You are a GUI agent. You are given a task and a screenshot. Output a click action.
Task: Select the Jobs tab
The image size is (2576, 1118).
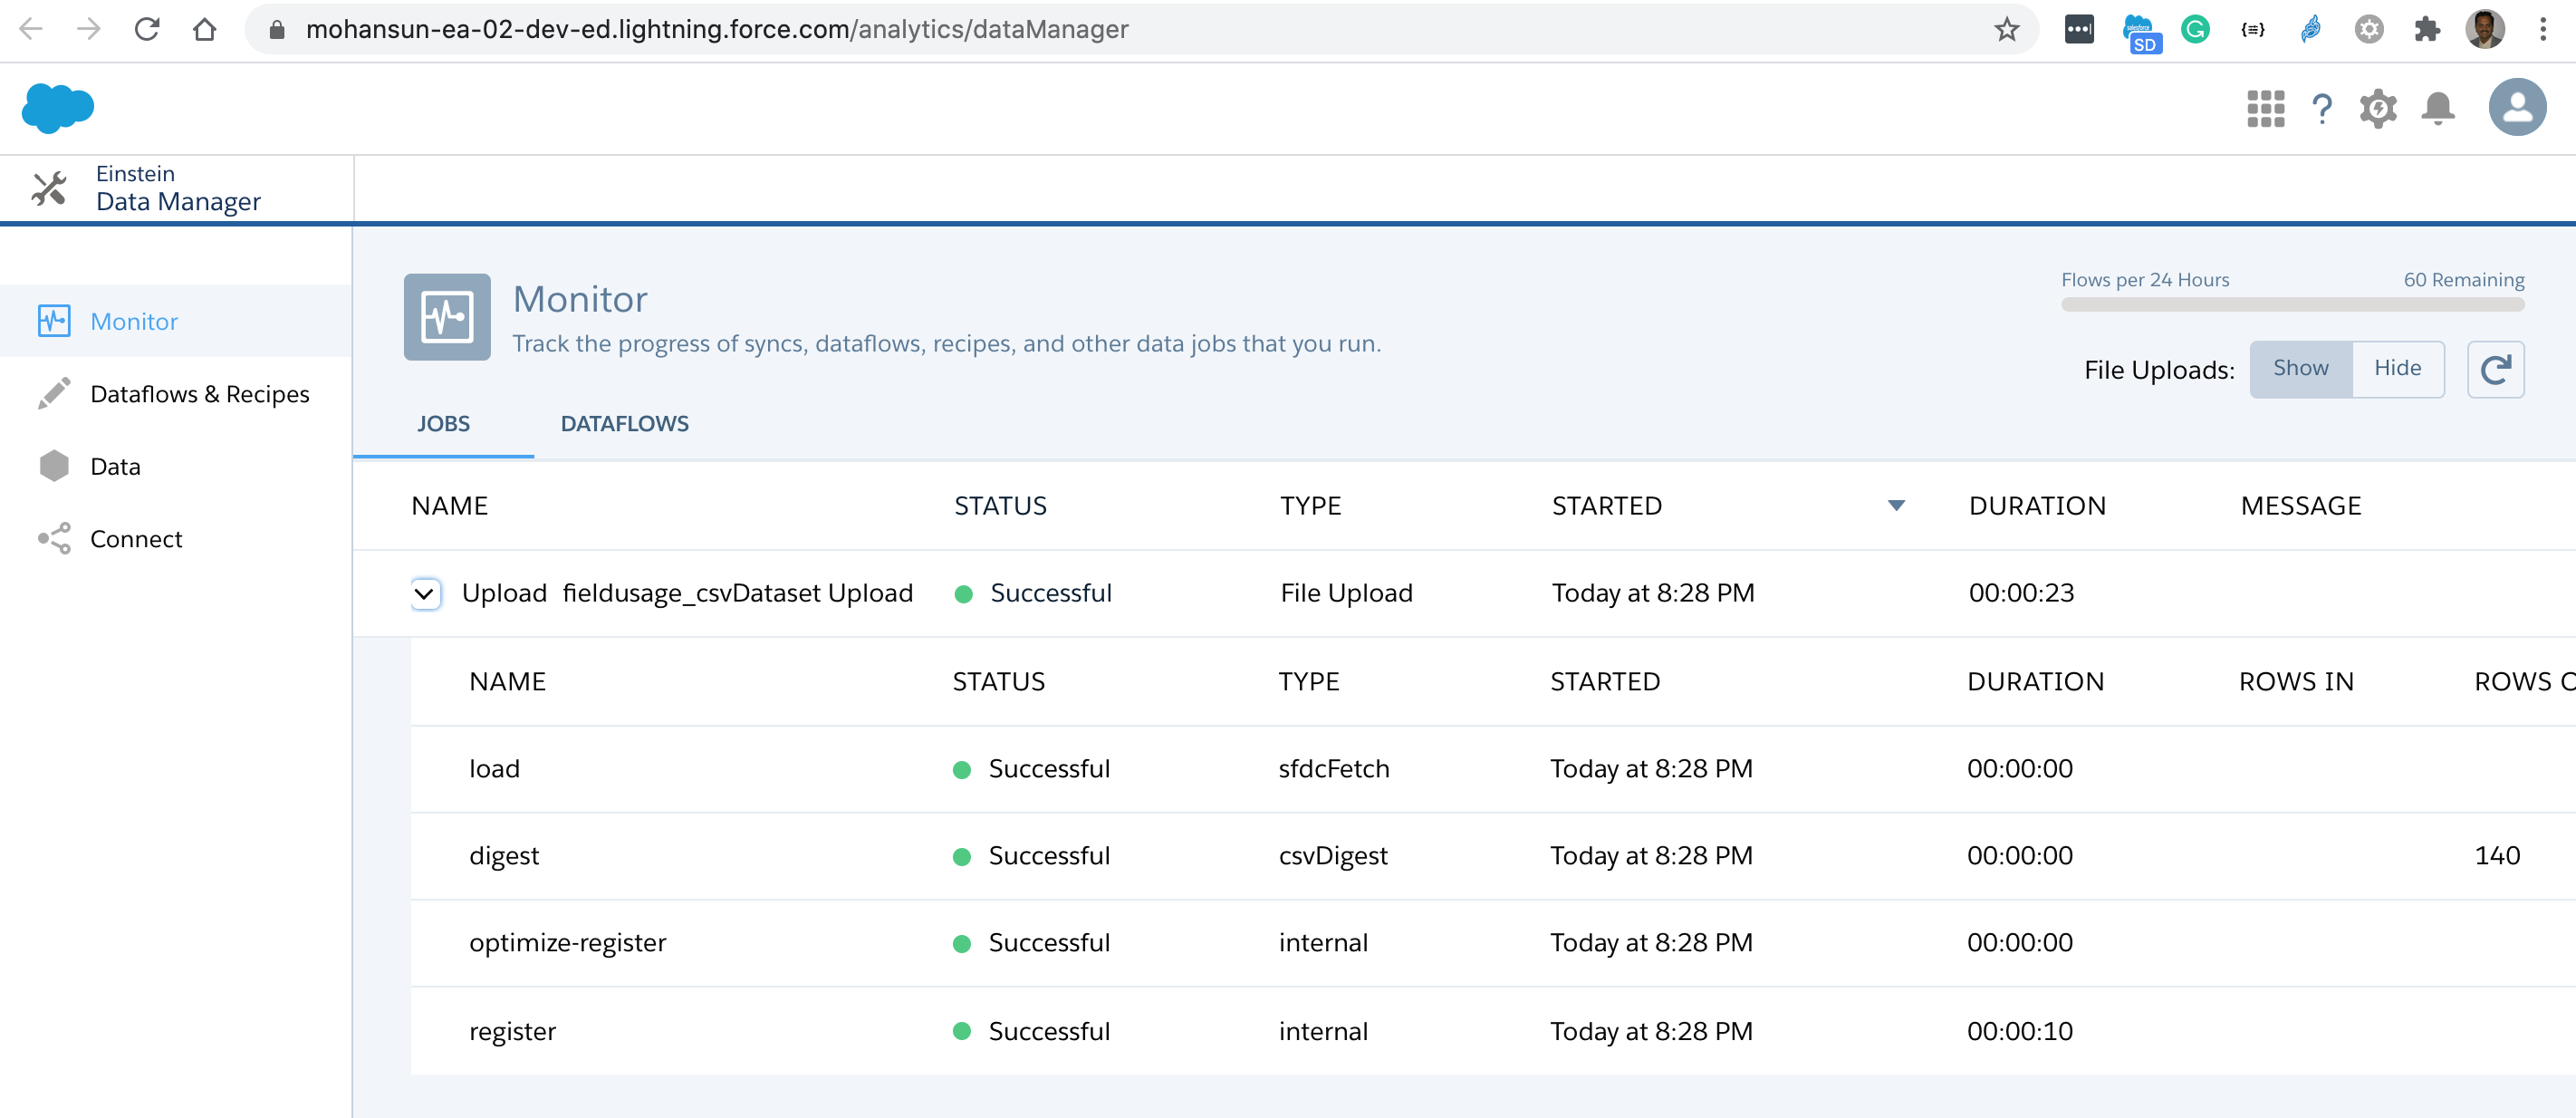443,423
